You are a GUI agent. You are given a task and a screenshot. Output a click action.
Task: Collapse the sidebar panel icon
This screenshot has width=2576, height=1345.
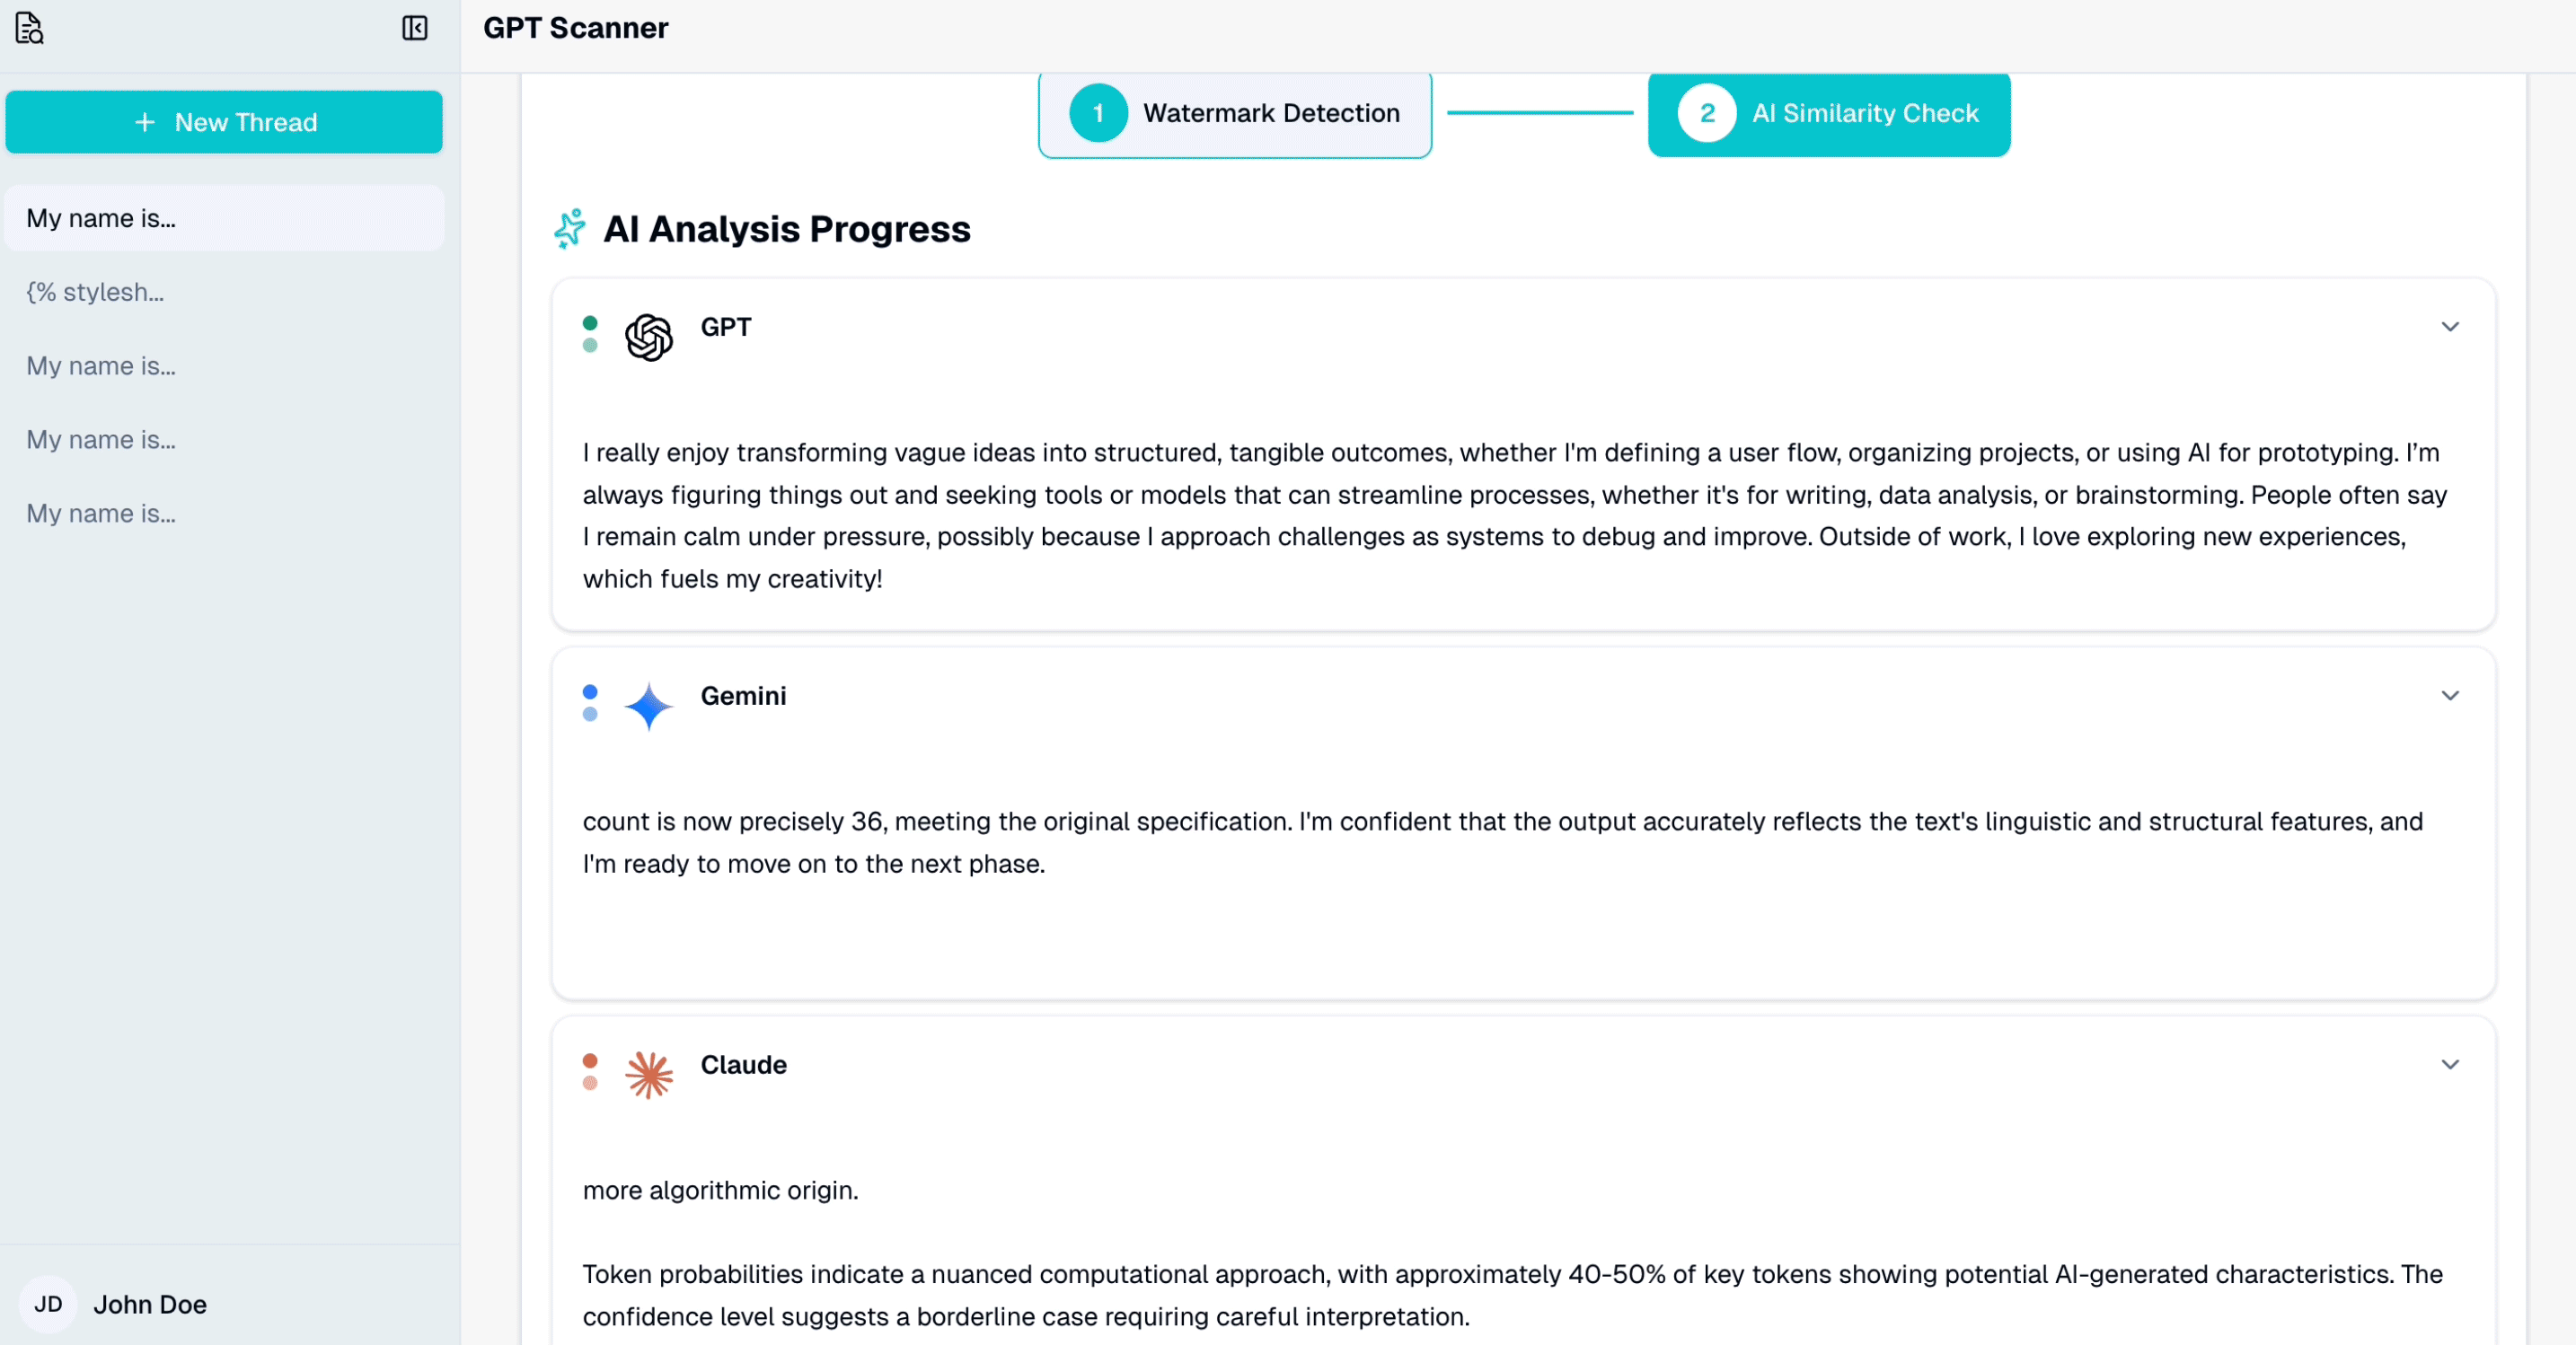click(x=414, y=28)
